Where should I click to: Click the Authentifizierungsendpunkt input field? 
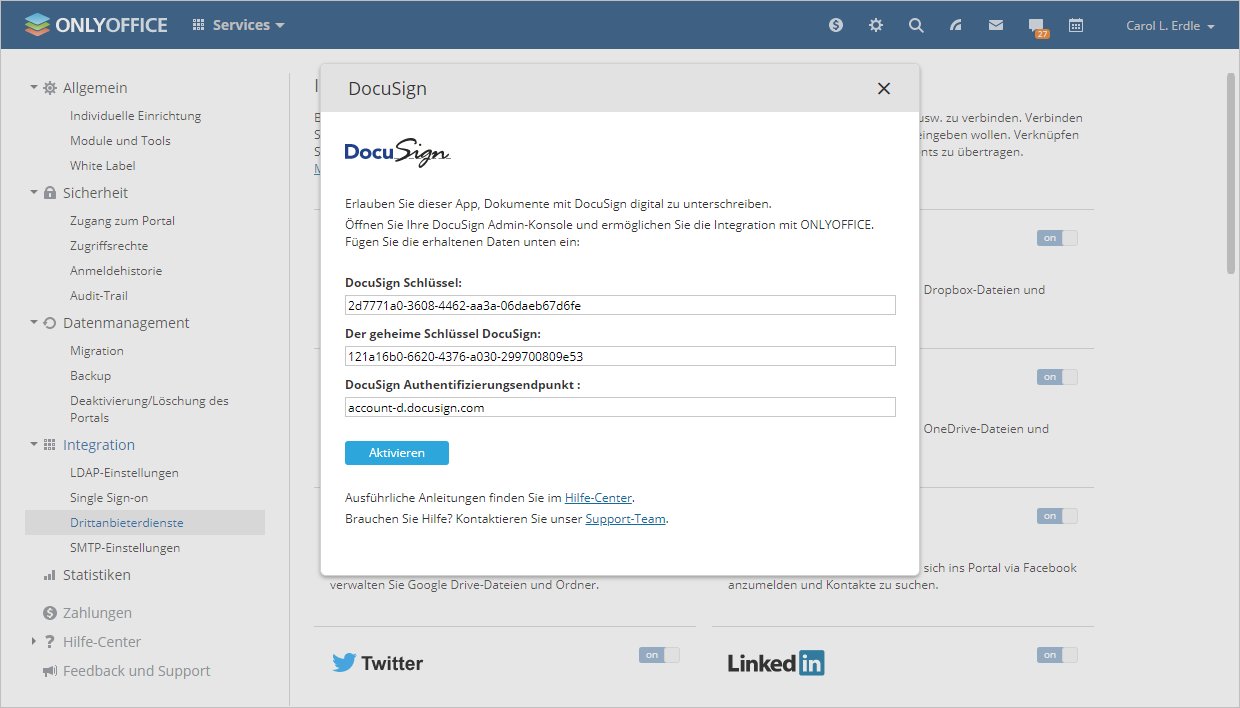tap(620, 407)
